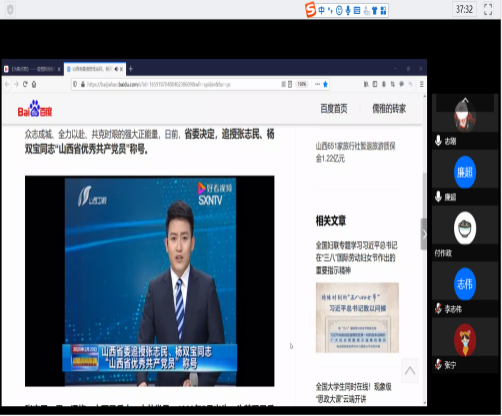502x416 pixels.
Task: Toggle reader view icon in address bar
Action: [x=290, y=84]
